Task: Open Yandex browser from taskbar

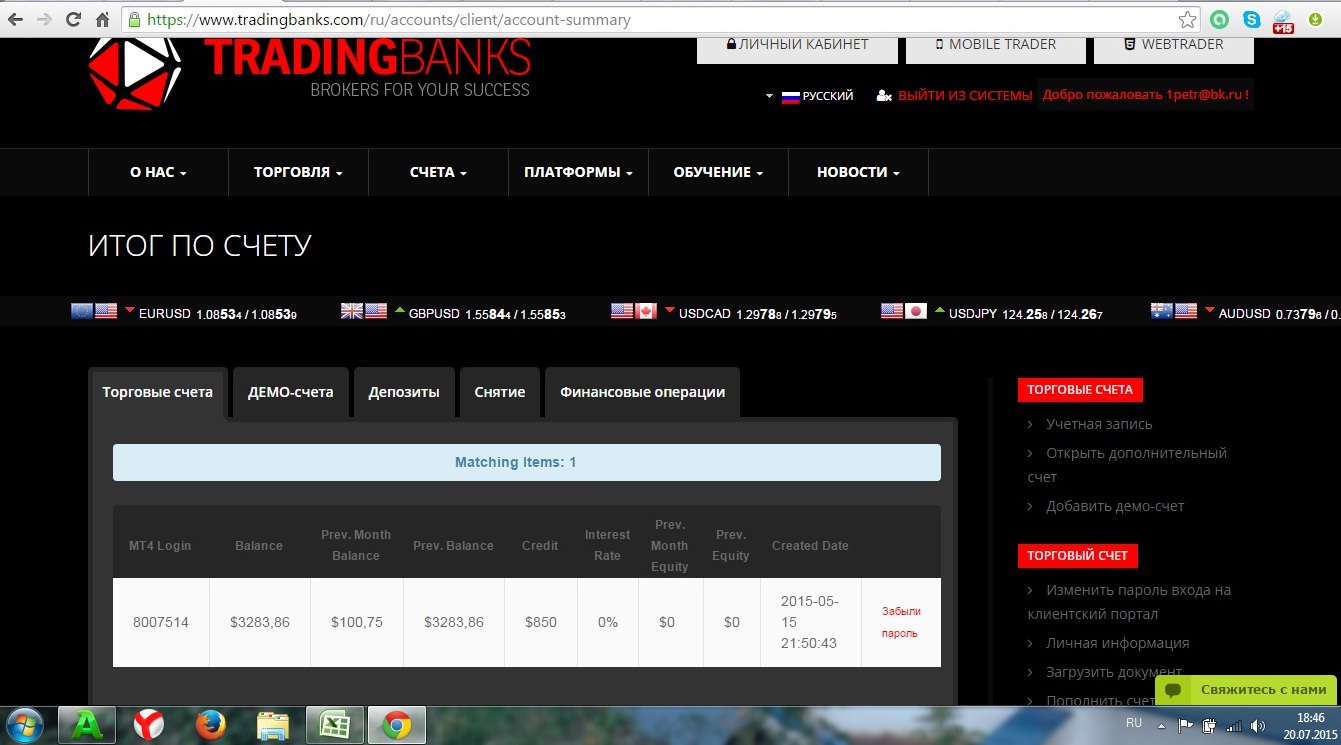Action: click(150, 724)
